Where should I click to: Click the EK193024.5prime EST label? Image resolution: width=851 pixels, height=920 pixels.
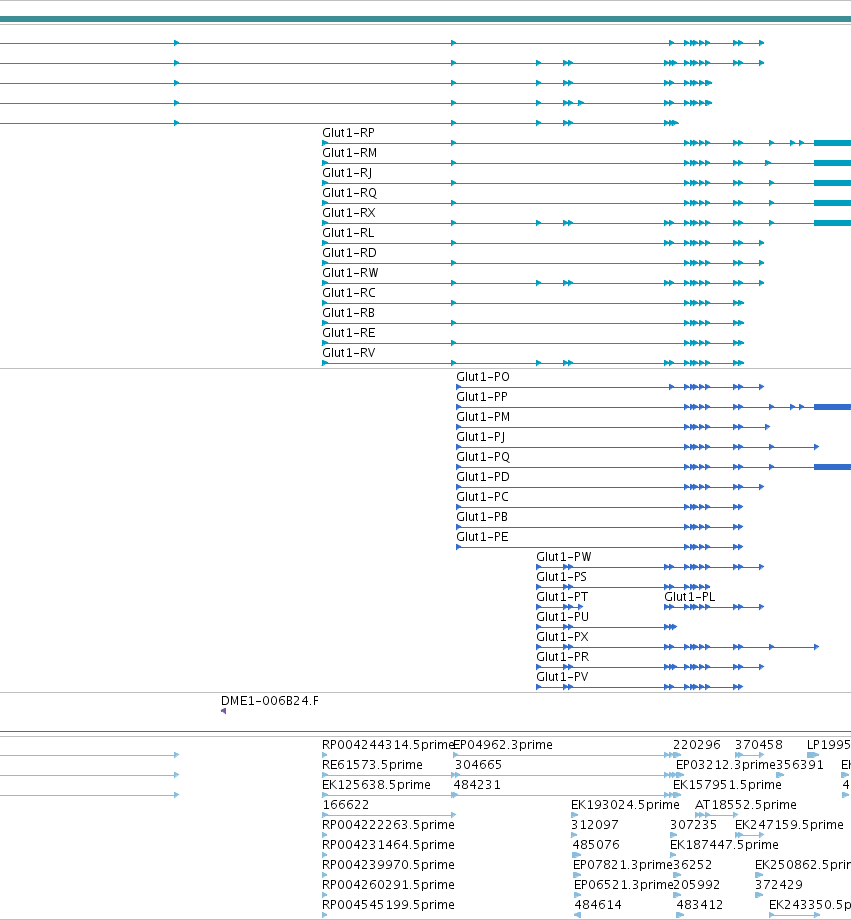pyautogui.click(x=625, y=804)
